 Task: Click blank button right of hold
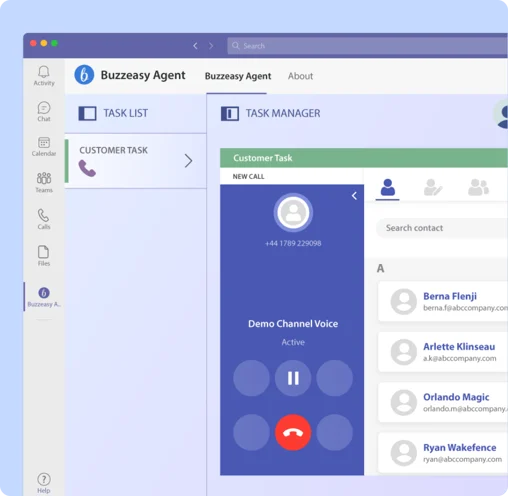(335, 378)
